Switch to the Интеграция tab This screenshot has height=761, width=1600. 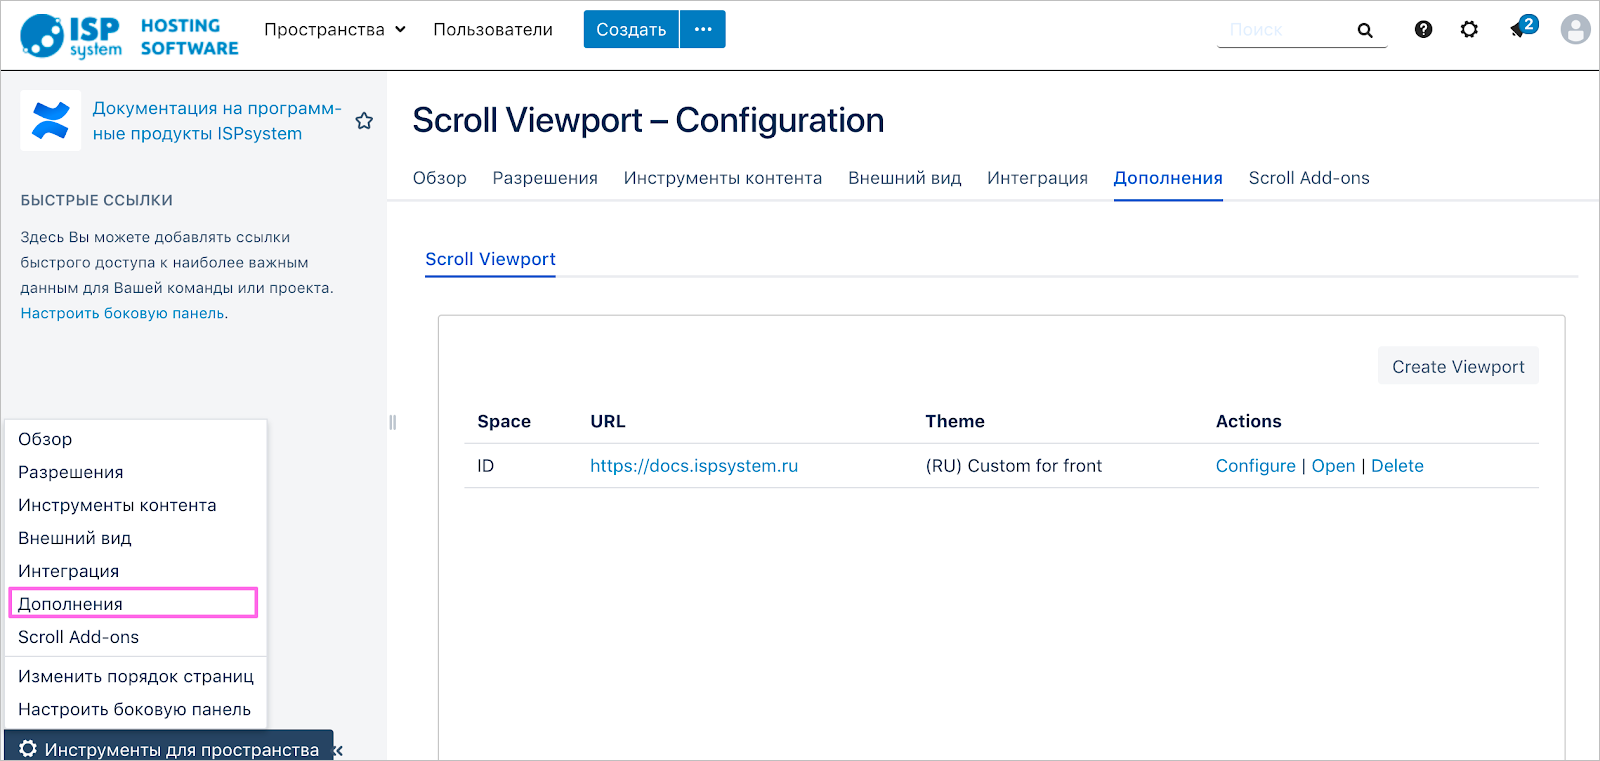click(1037, 178)
